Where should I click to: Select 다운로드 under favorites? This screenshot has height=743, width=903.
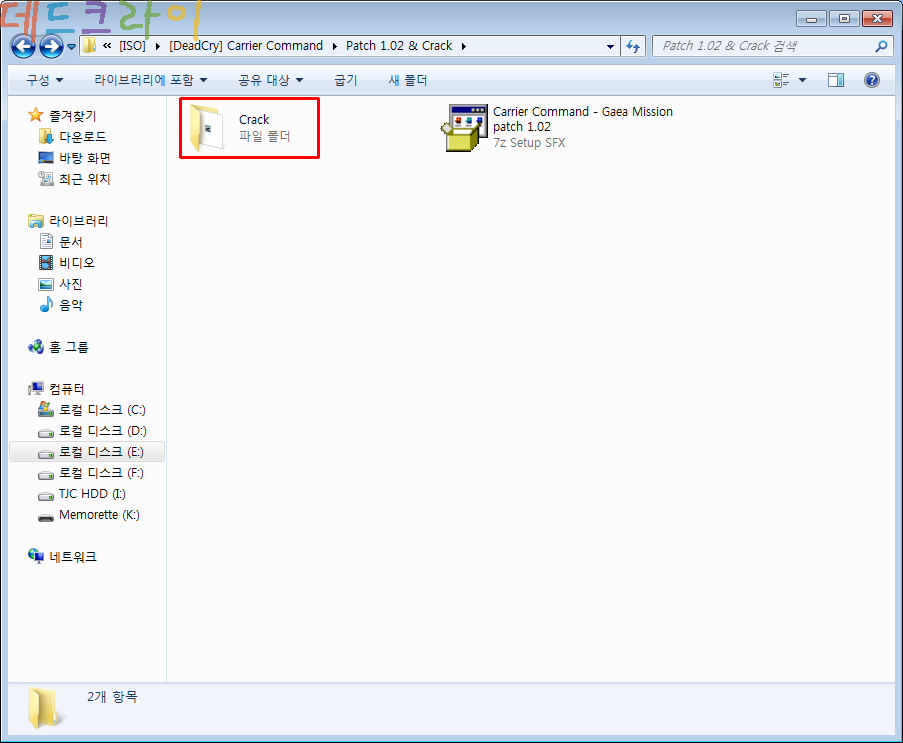82,137
